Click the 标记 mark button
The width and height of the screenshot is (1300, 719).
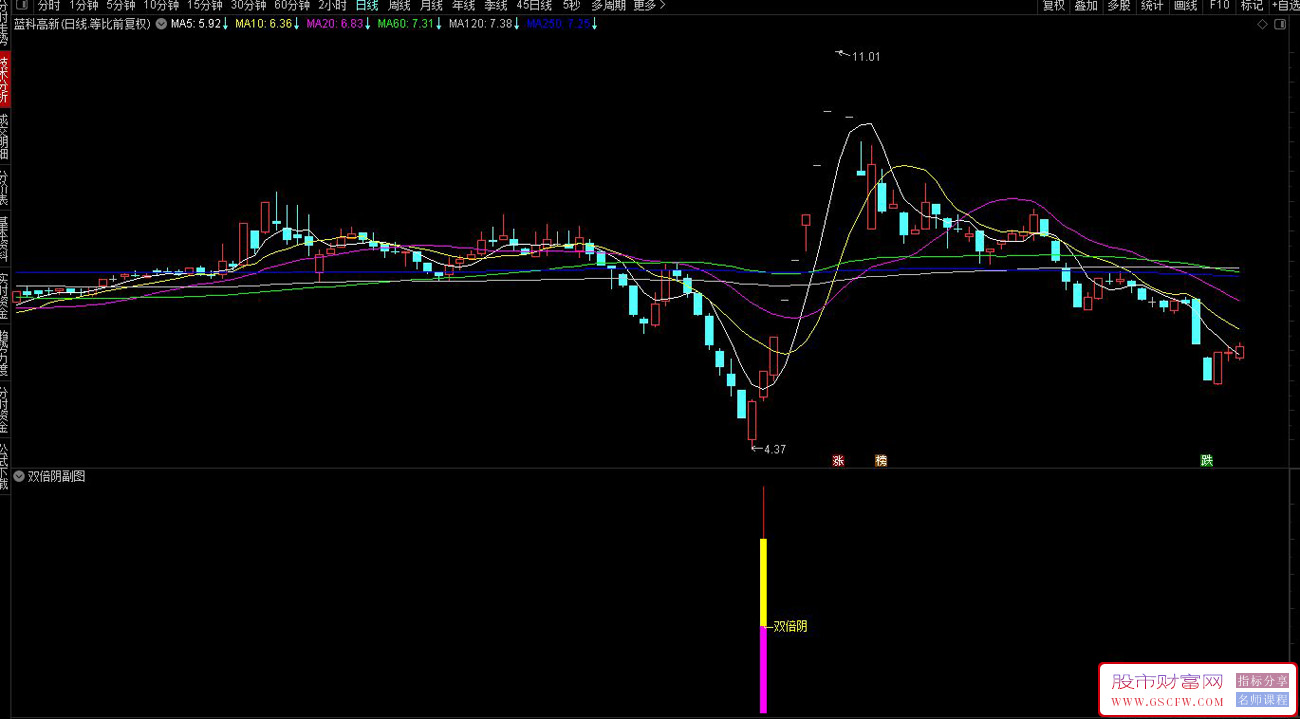coord(1252,5)
